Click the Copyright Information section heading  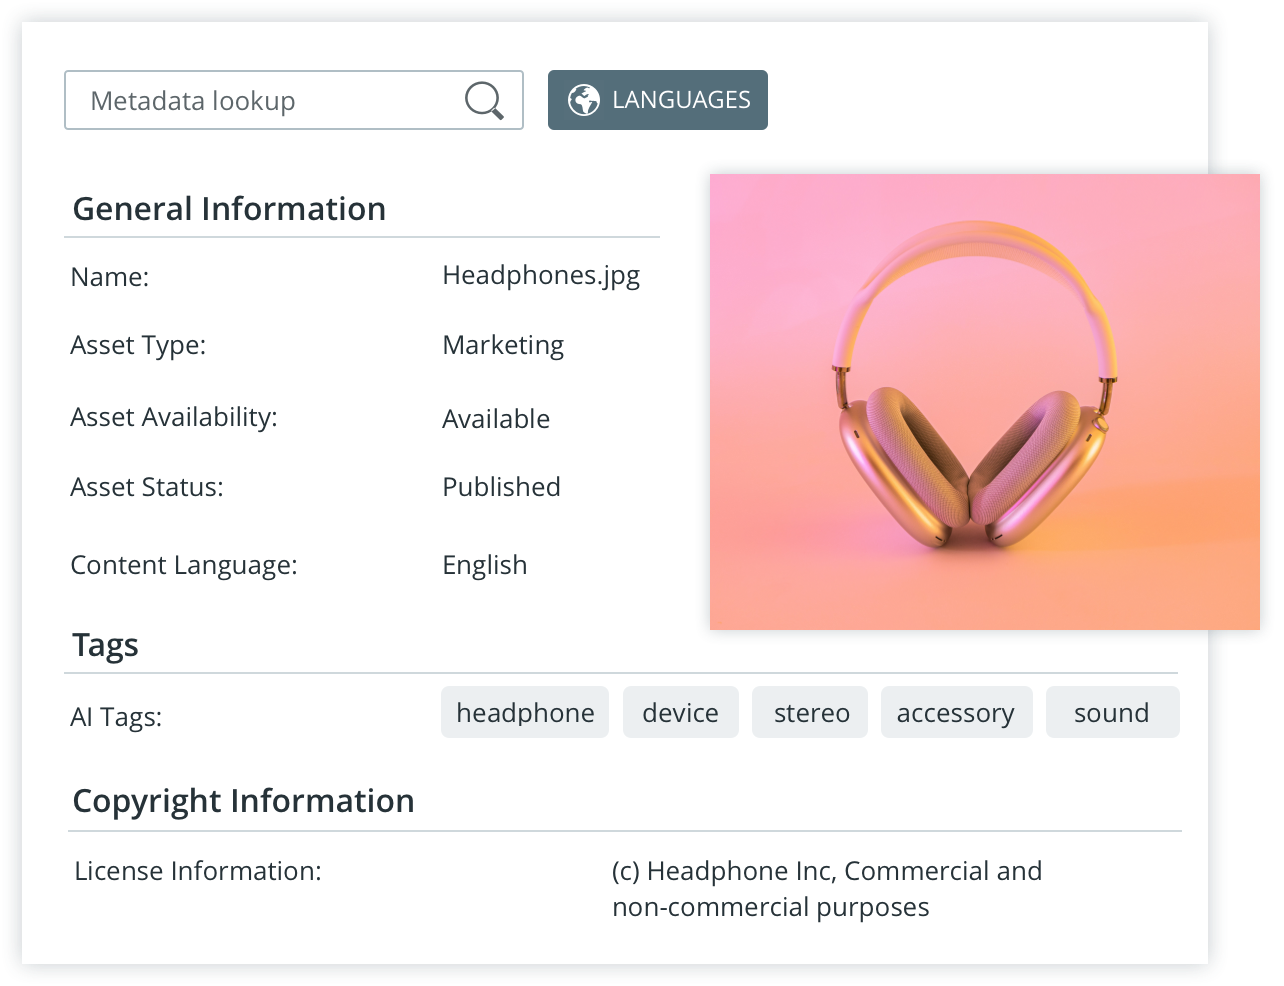click(243, 801)
